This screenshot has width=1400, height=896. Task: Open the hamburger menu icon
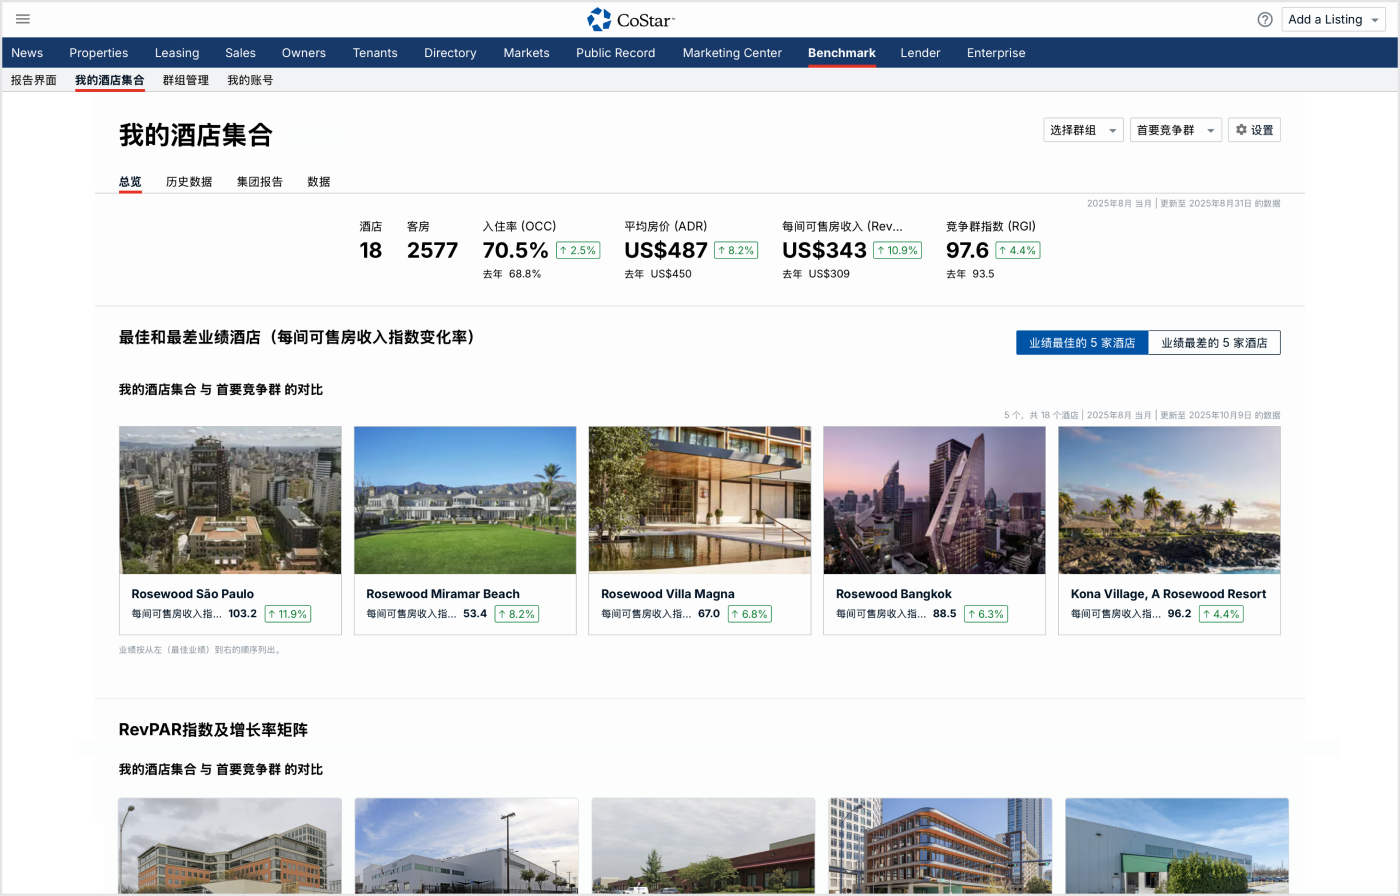point(23,19)
